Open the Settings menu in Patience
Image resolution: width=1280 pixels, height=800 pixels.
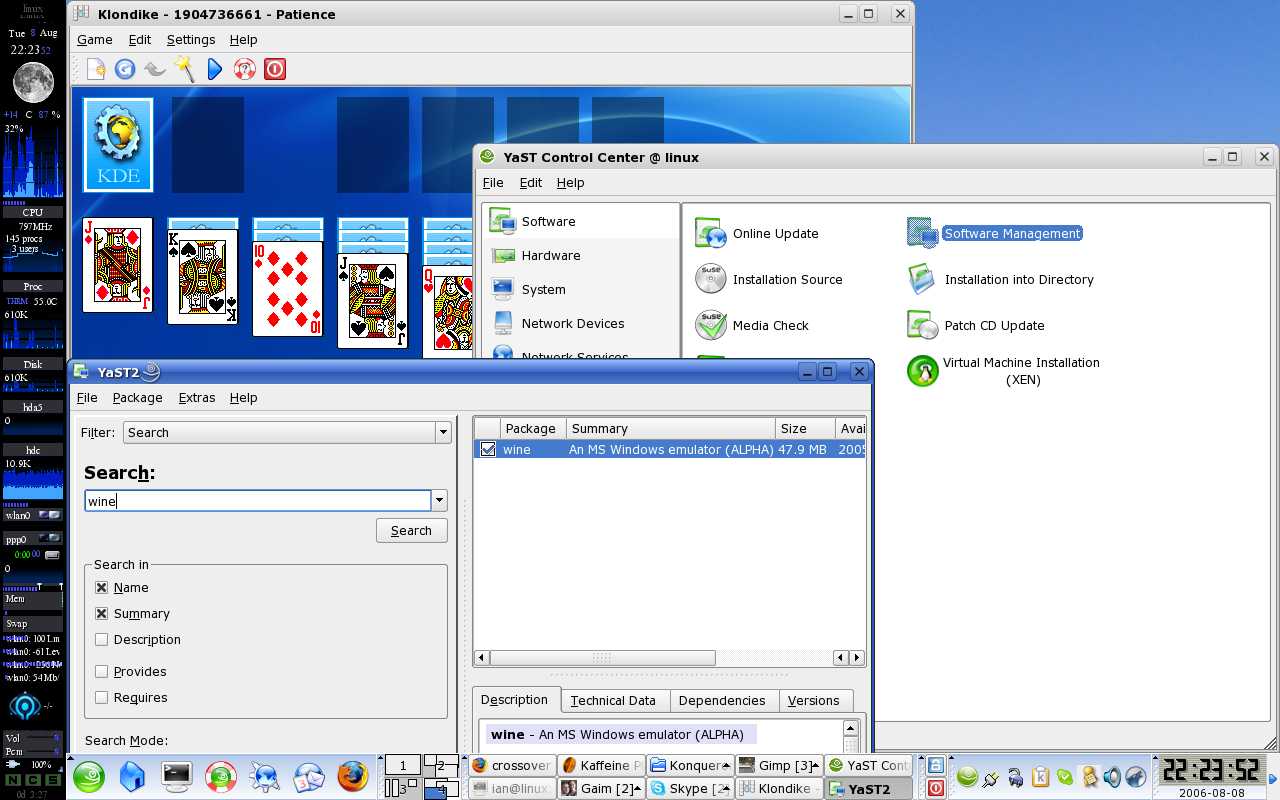point(191,40)
